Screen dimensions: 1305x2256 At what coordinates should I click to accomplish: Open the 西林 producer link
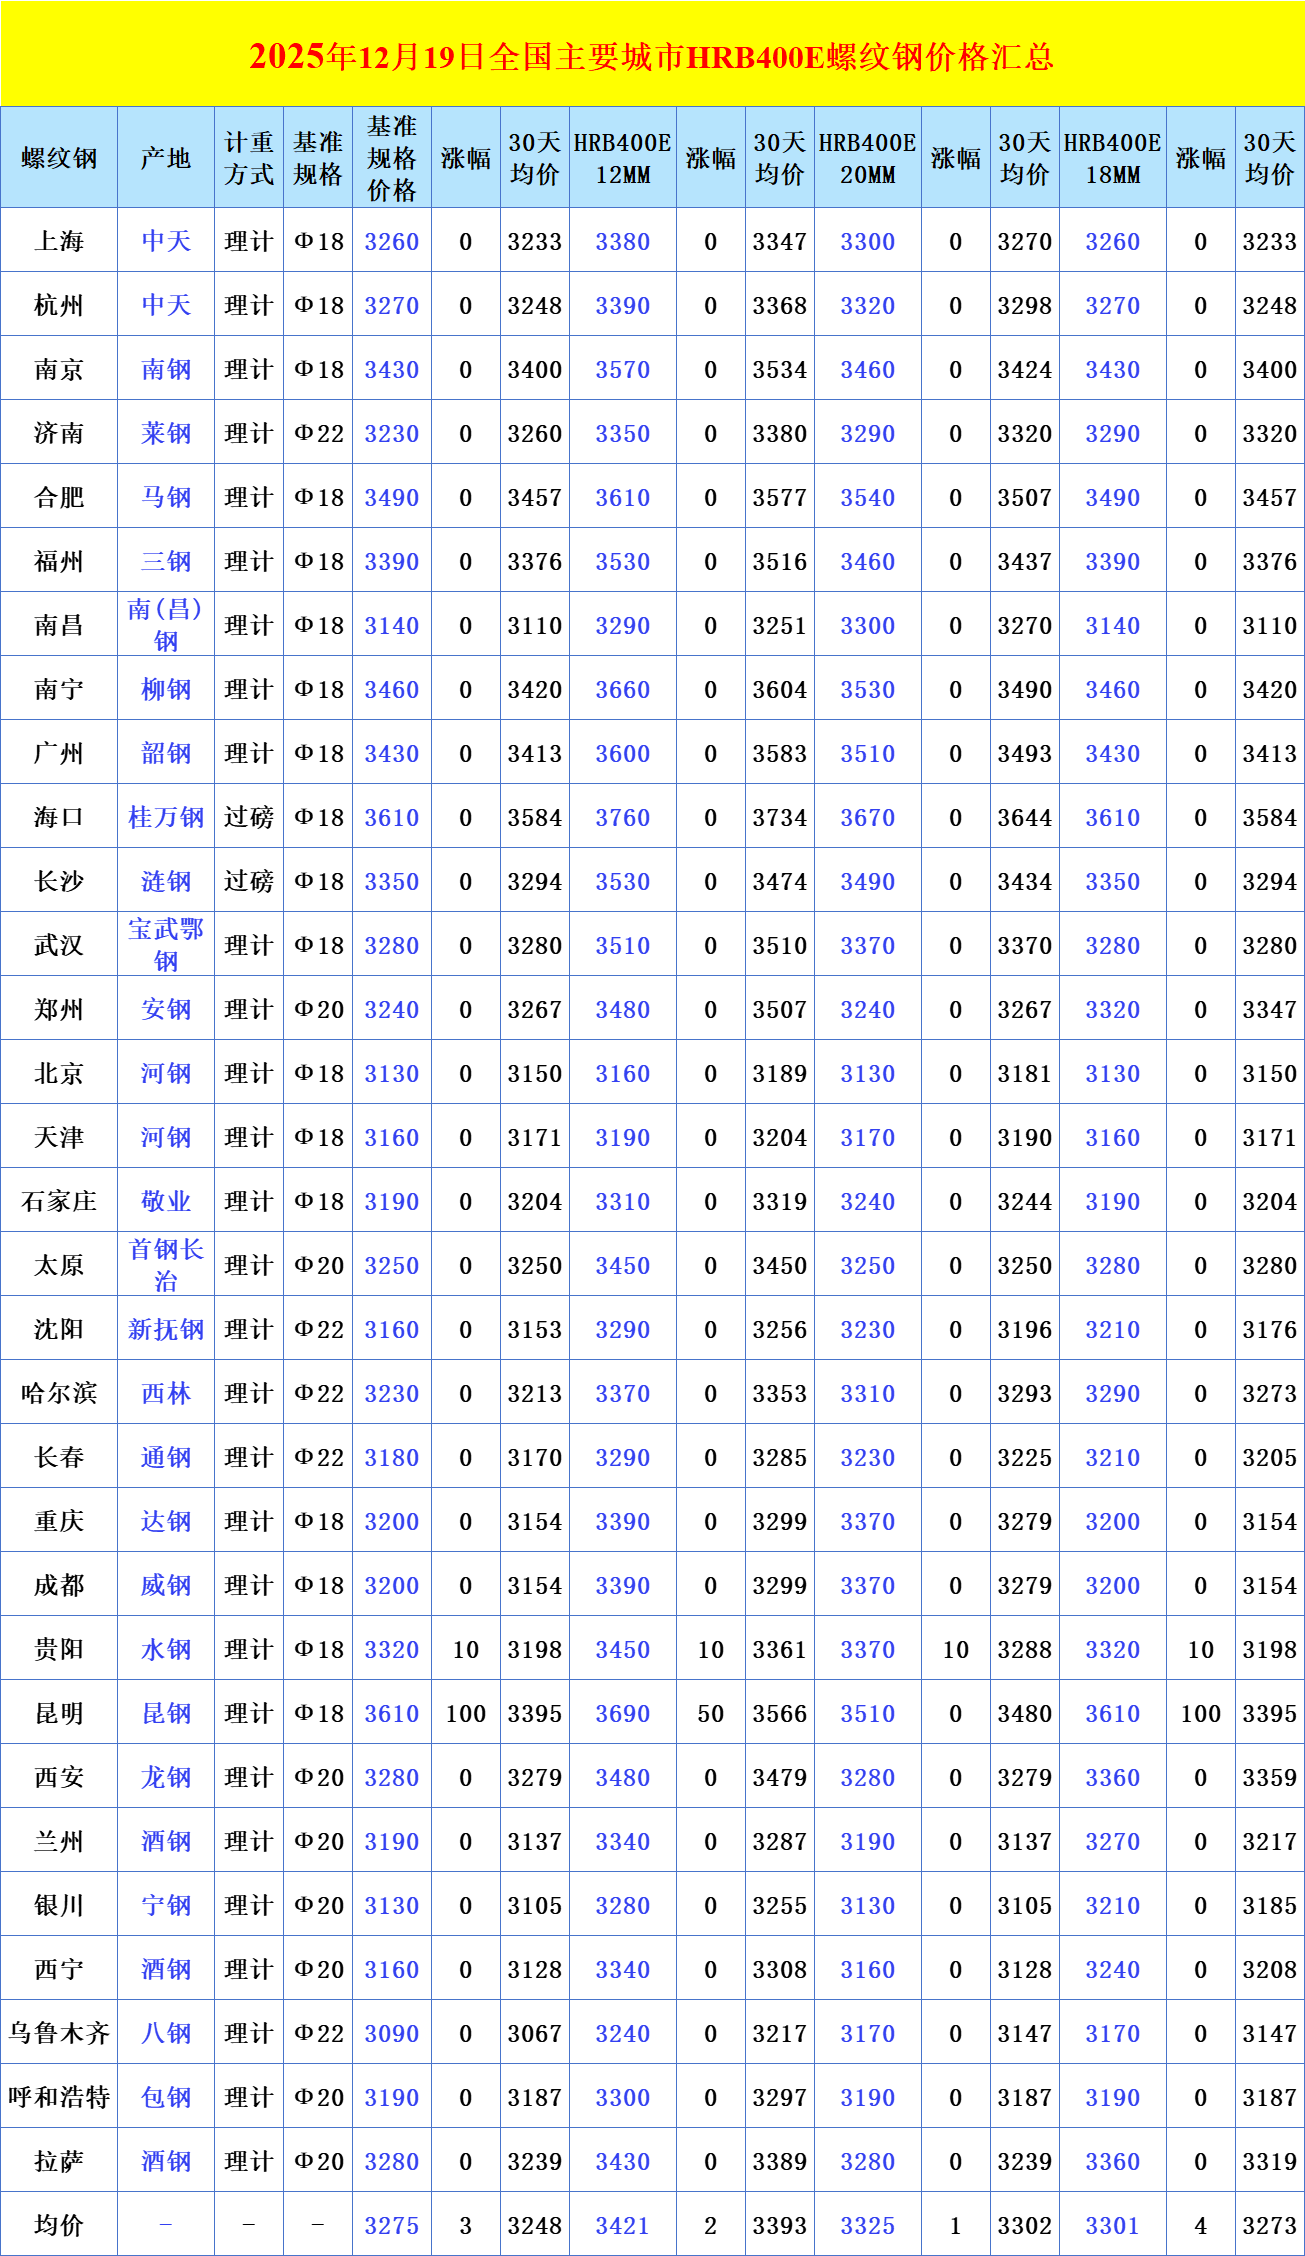[166, 1394]
